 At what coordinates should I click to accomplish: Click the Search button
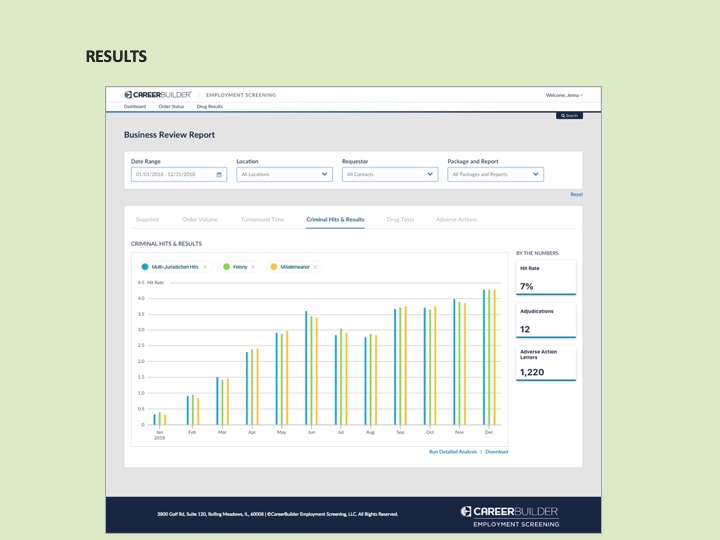[569, 116]
